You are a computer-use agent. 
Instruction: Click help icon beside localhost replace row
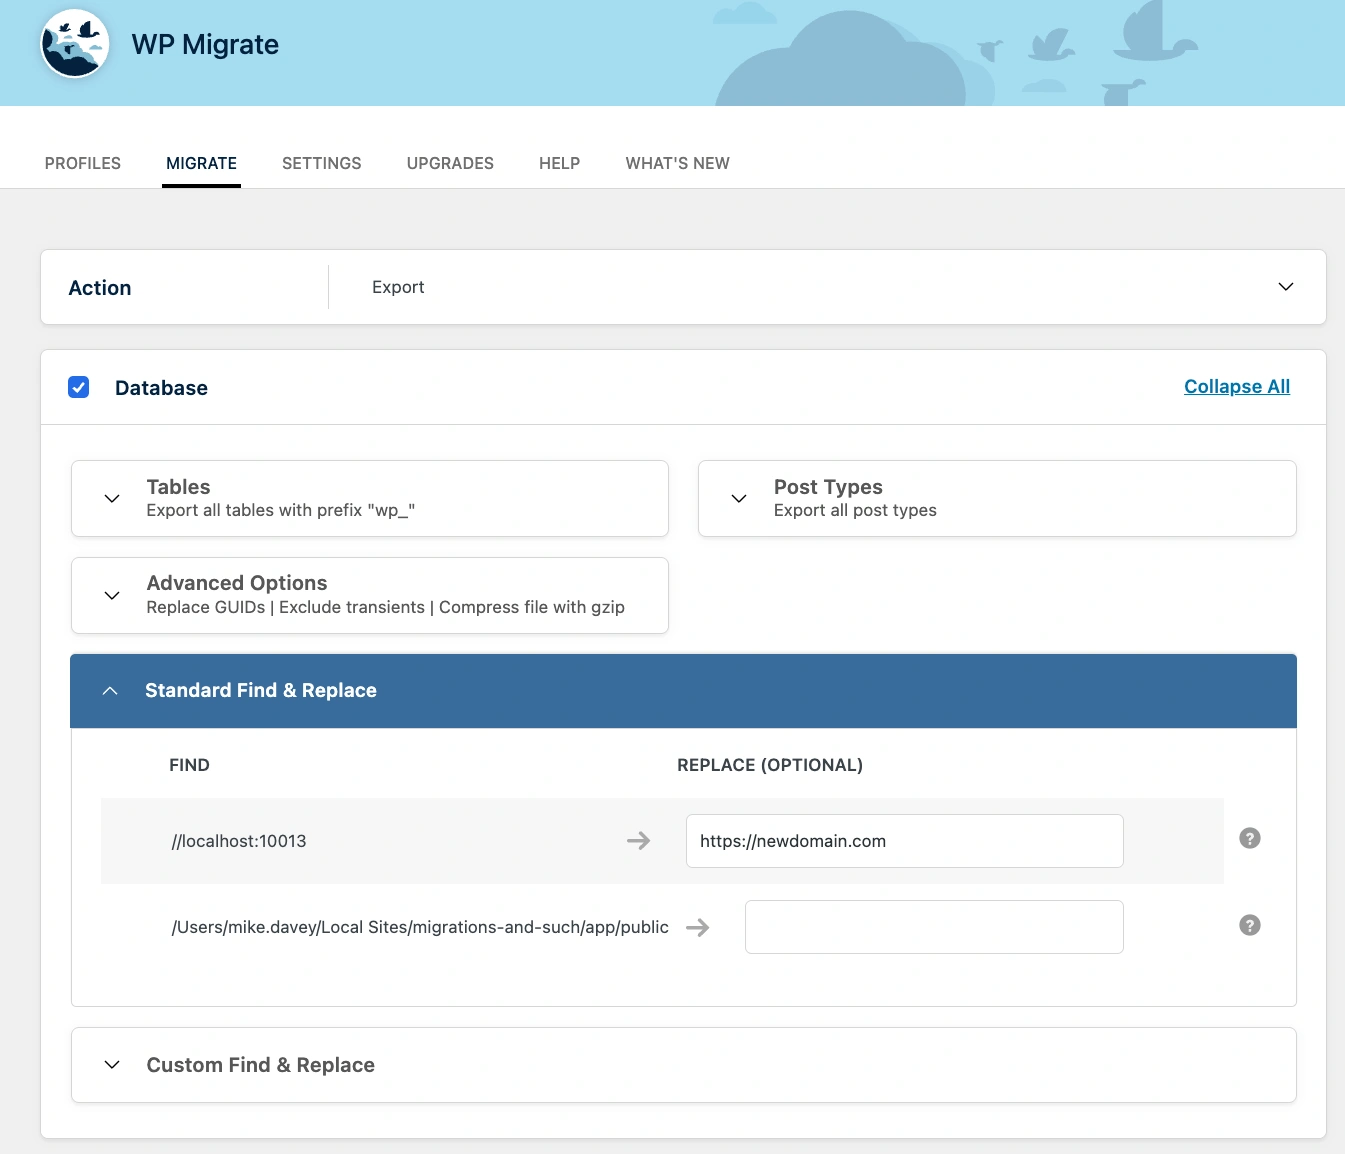(x=1249, y=839)
